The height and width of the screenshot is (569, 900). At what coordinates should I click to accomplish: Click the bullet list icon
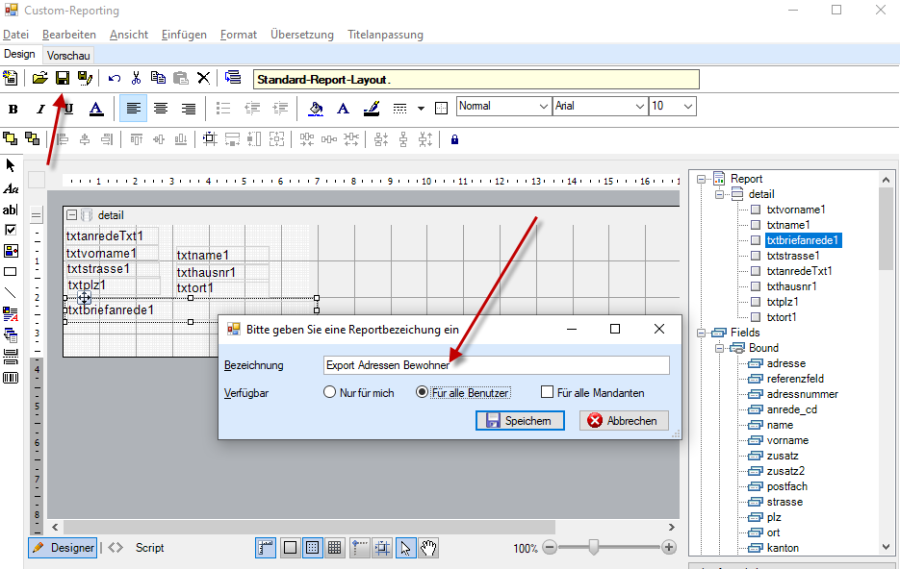click(223, 109)
